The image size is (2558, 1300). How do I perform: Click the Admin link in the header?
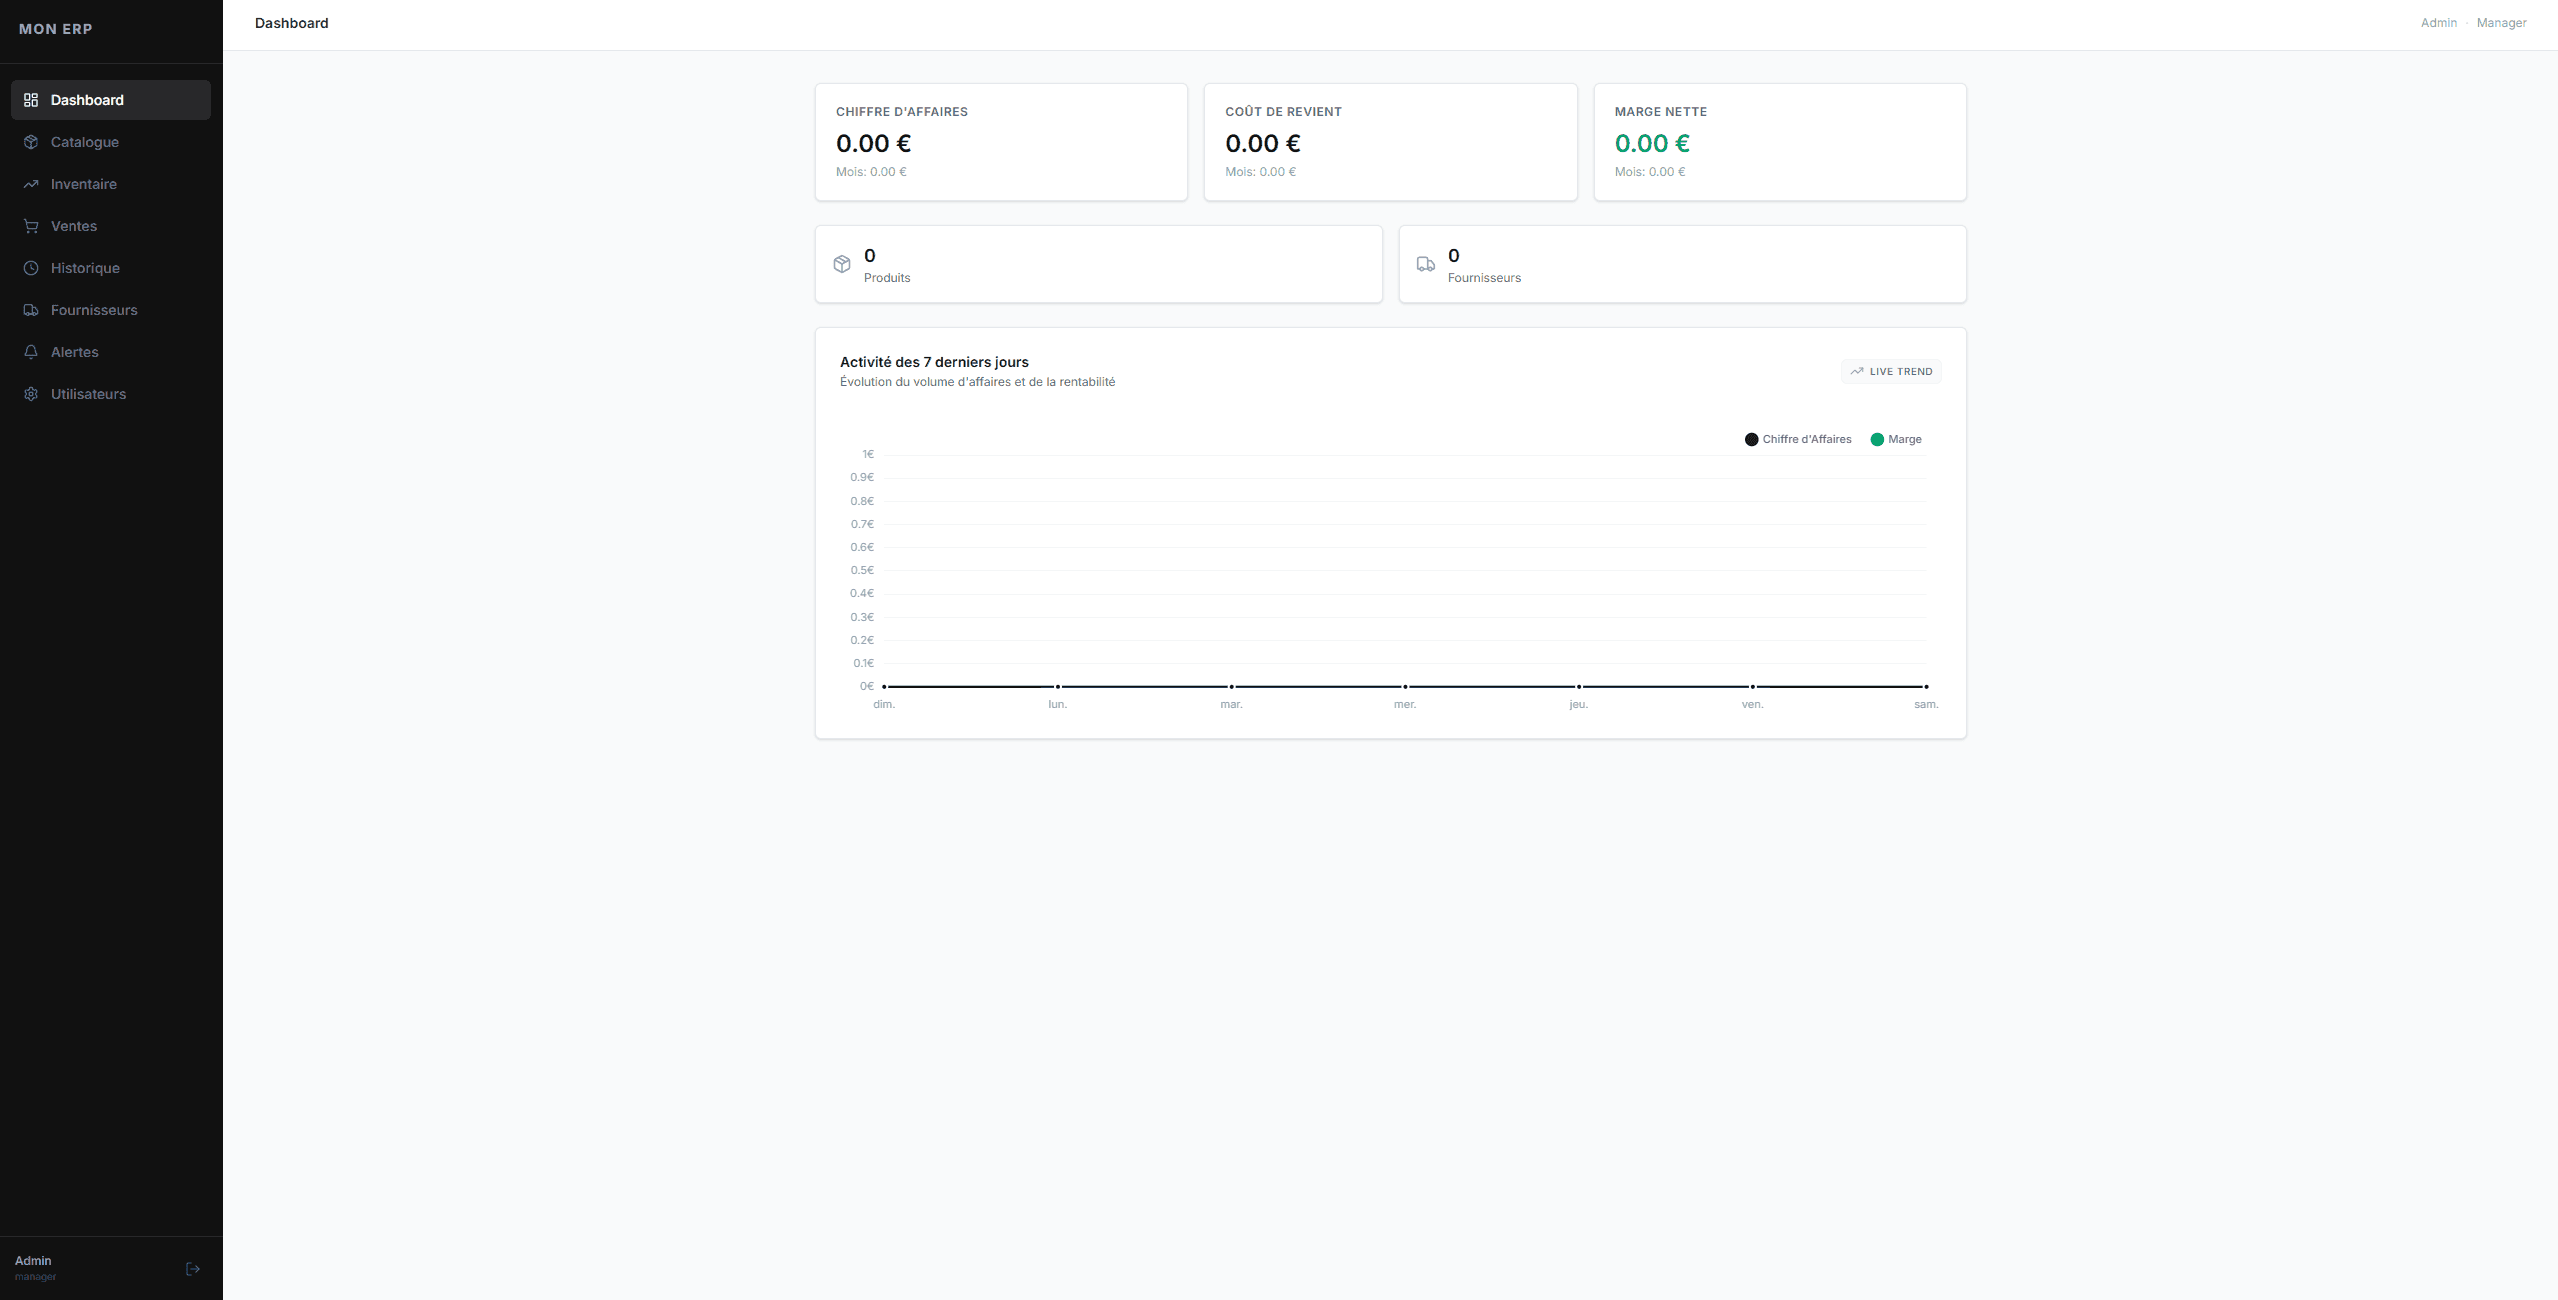[2440, 22]
